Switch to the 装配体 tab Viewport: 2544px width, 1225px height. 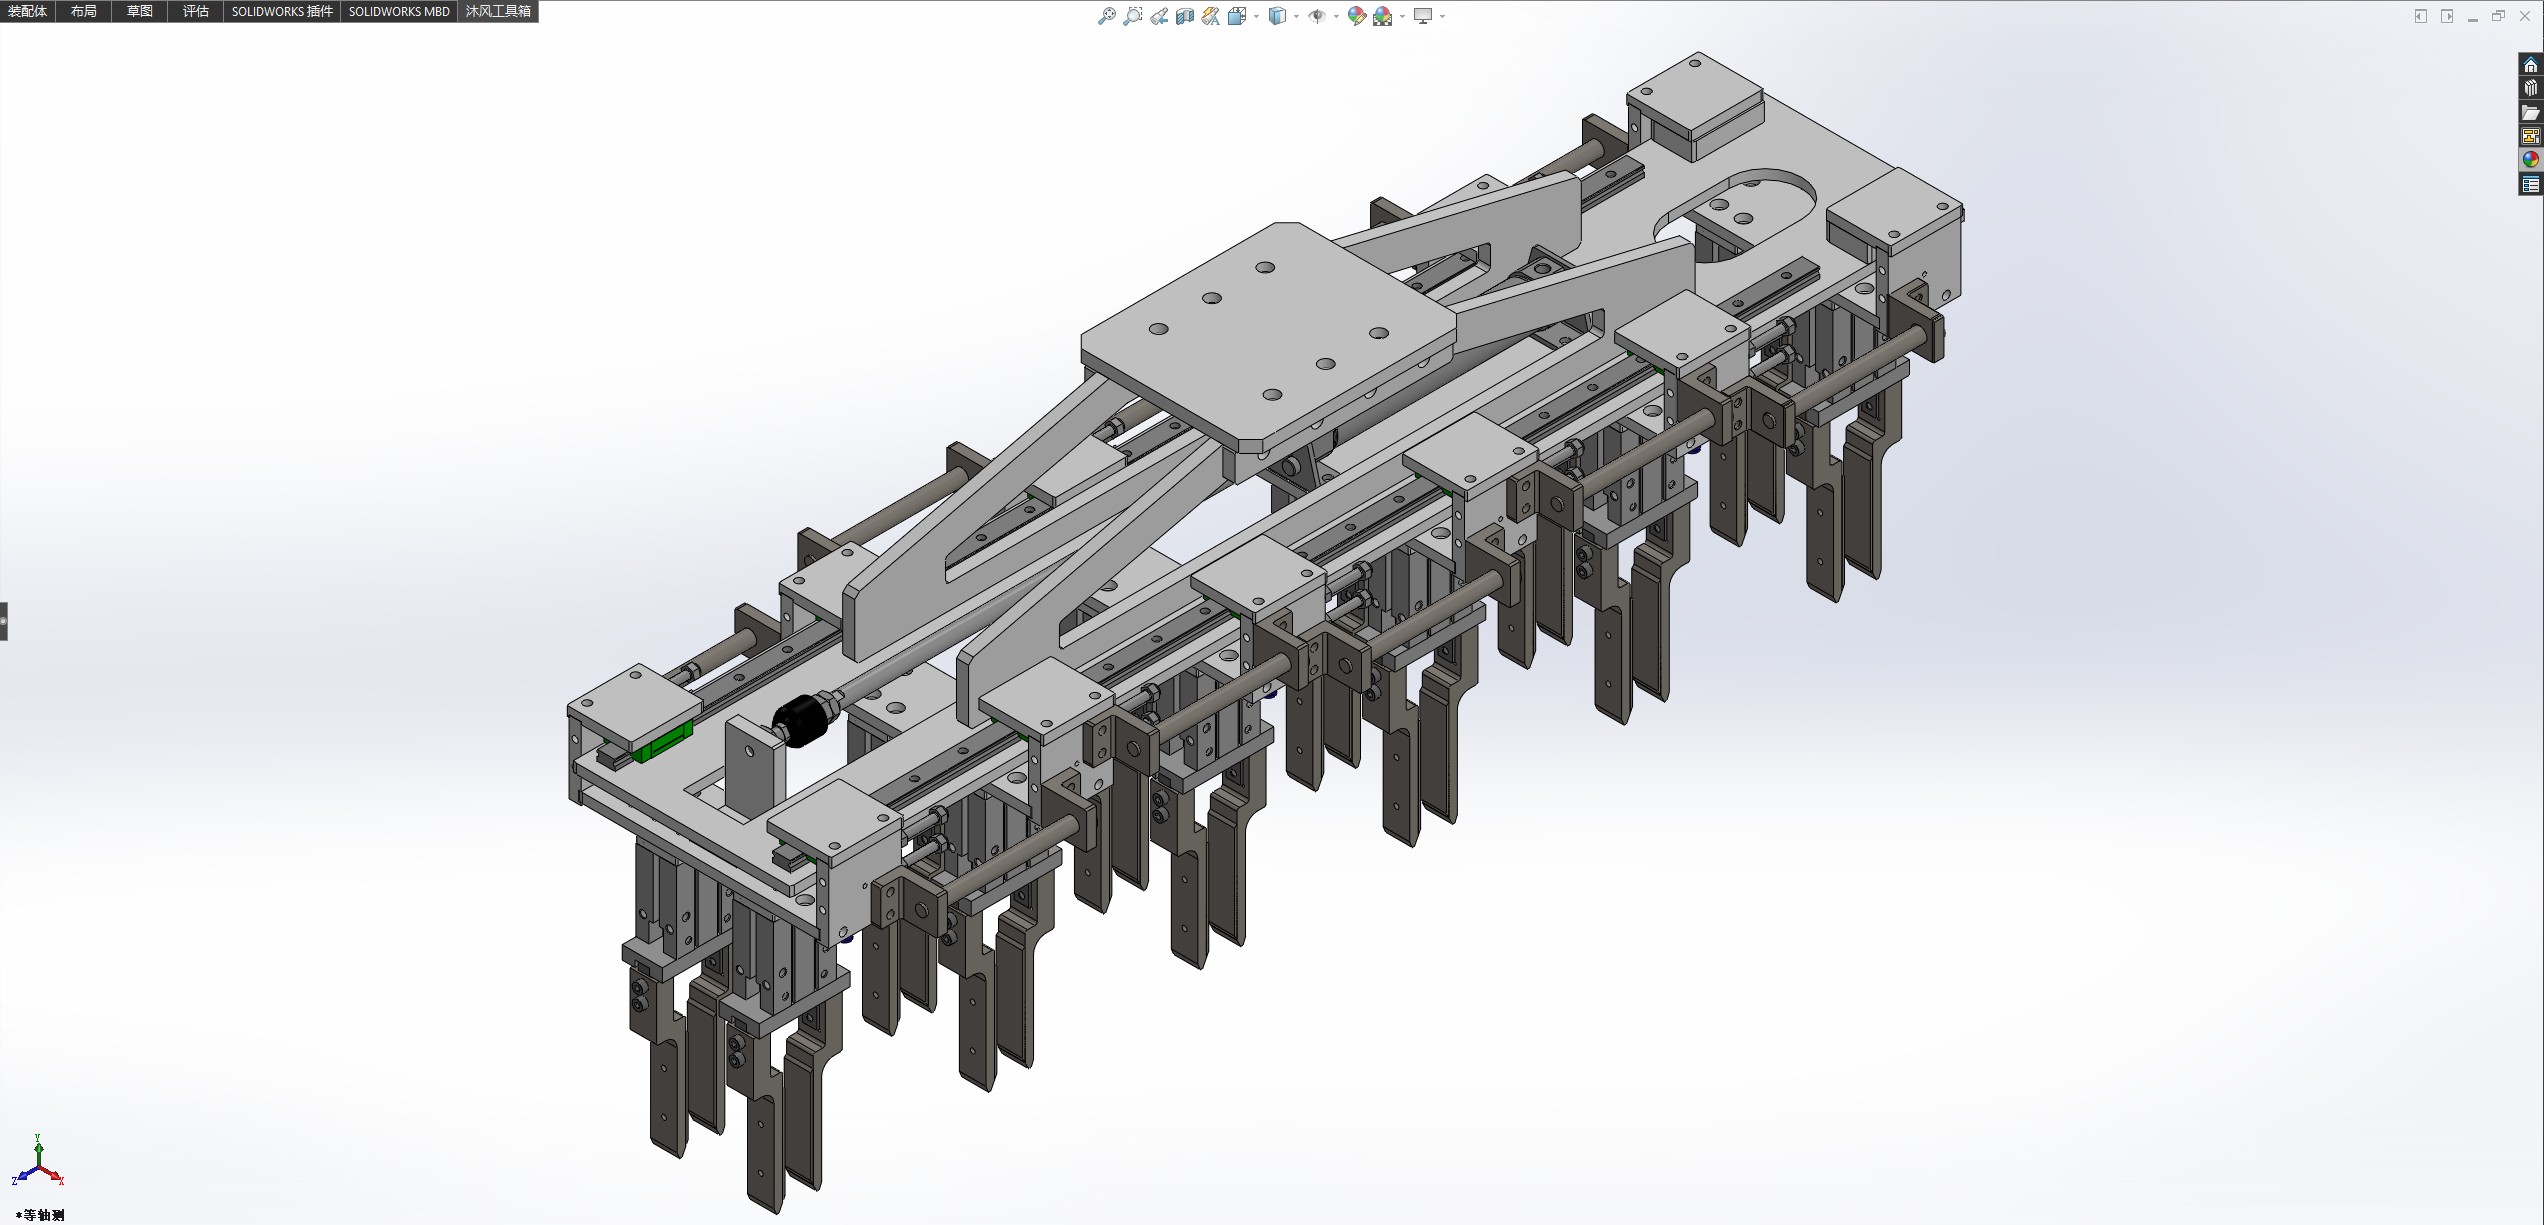click(x=28, y=11)
